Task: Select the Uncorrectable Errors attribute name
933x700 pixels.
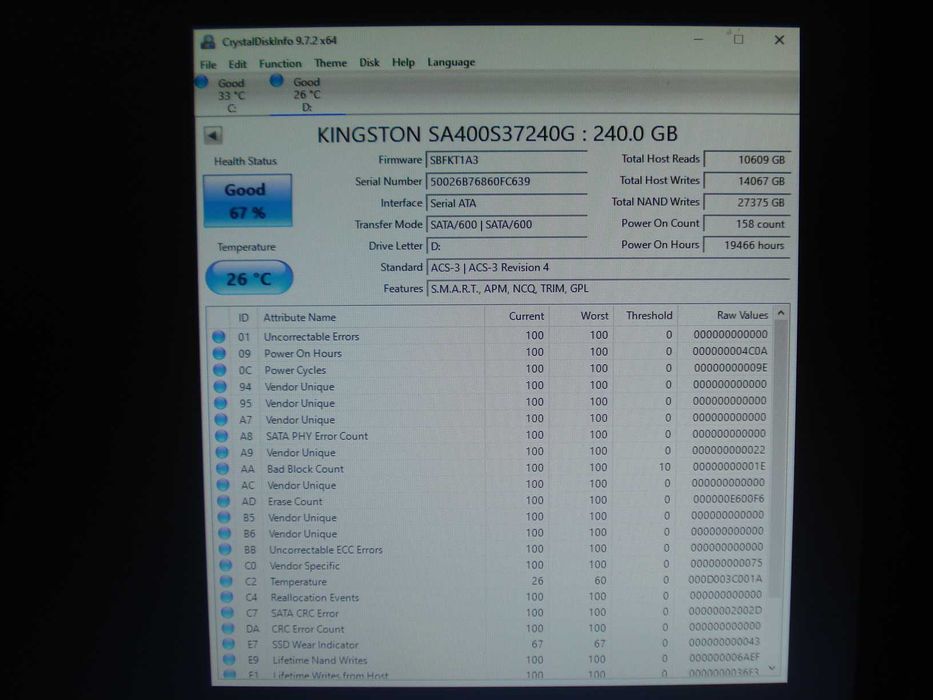Action: 311,337
